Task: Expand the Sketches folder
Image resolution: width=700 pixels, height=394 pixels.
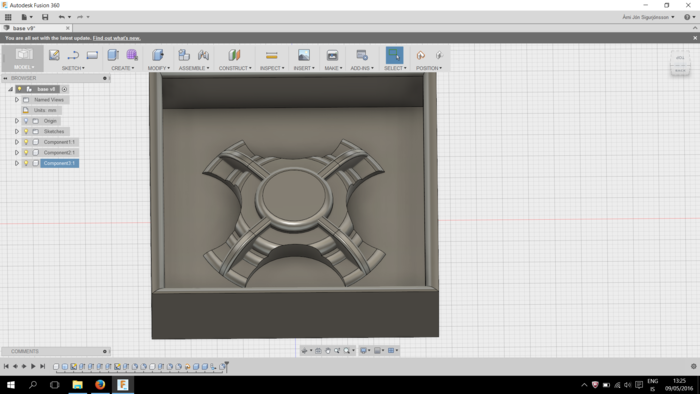Action: point(17,132)
